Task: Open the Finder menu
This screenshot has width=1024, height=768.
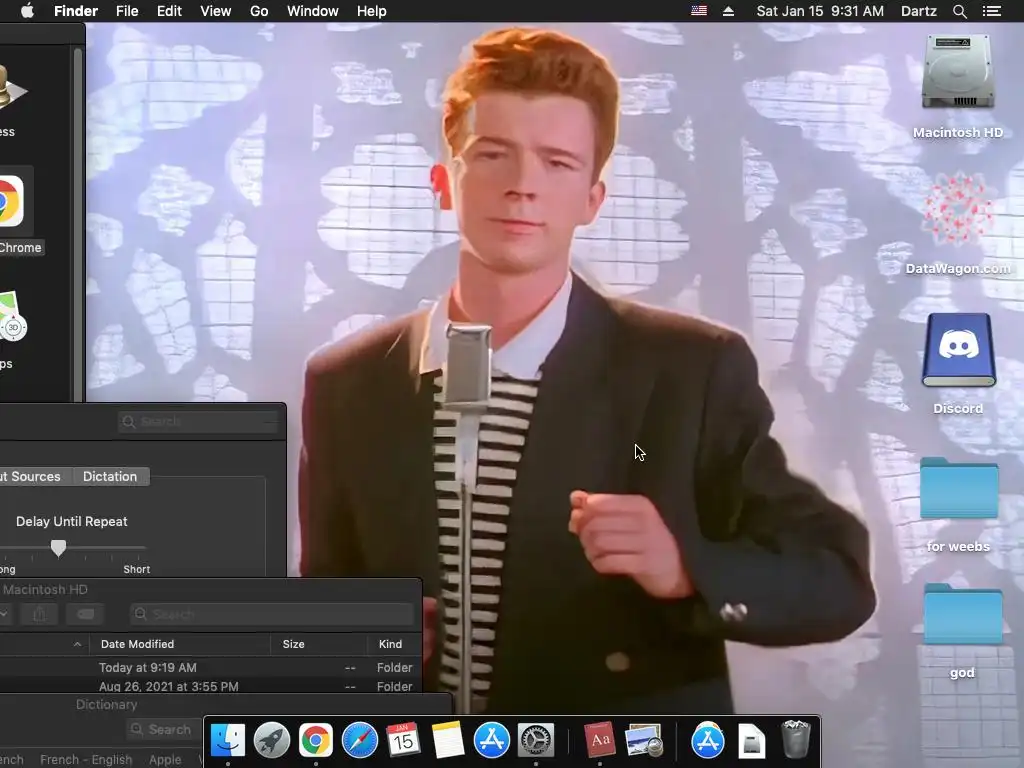Action: [x=76, y=11]
